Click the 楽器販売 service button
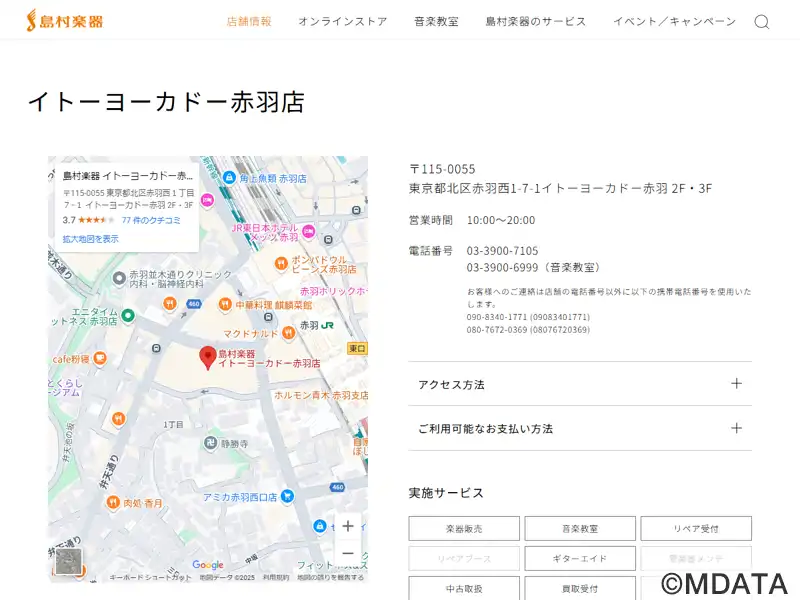This screenshot has height=600, width=800. 464,529
